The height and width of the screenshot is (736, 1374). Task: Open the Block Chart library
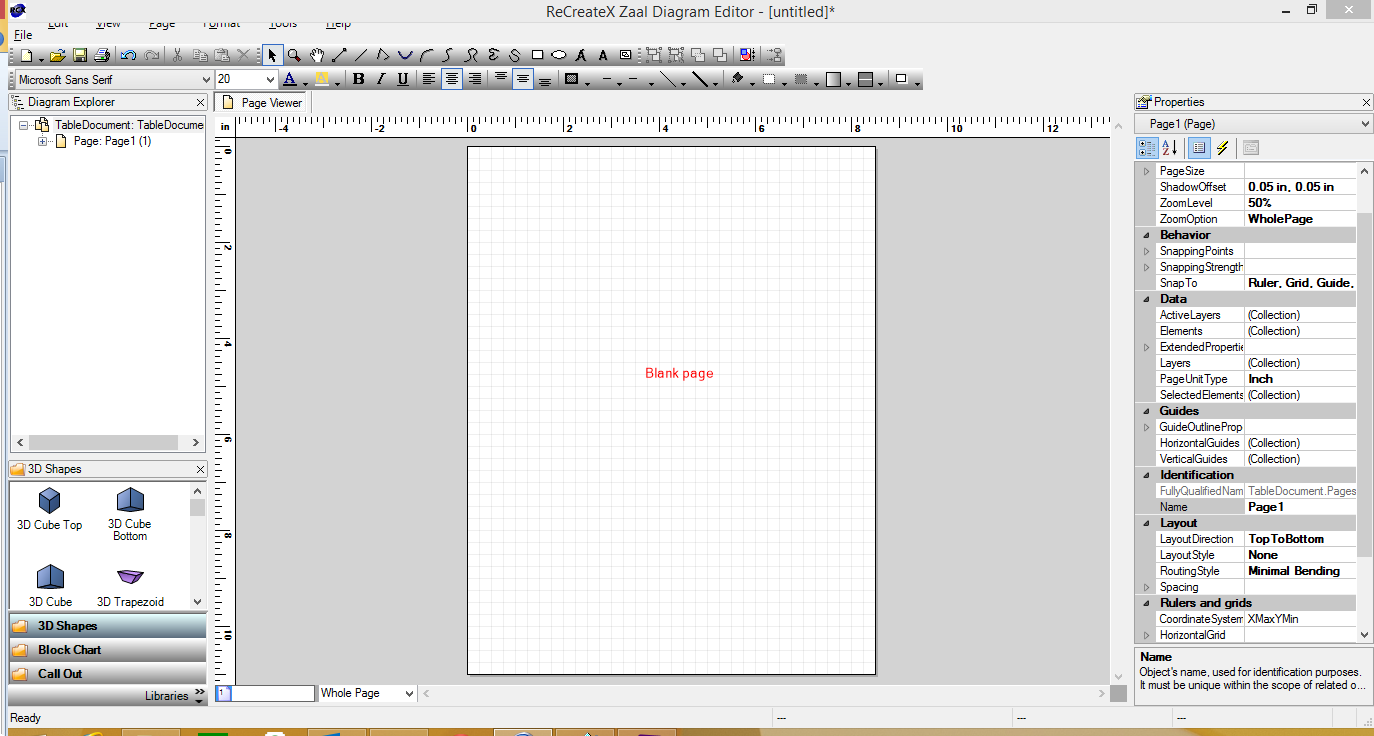point(69,650)
